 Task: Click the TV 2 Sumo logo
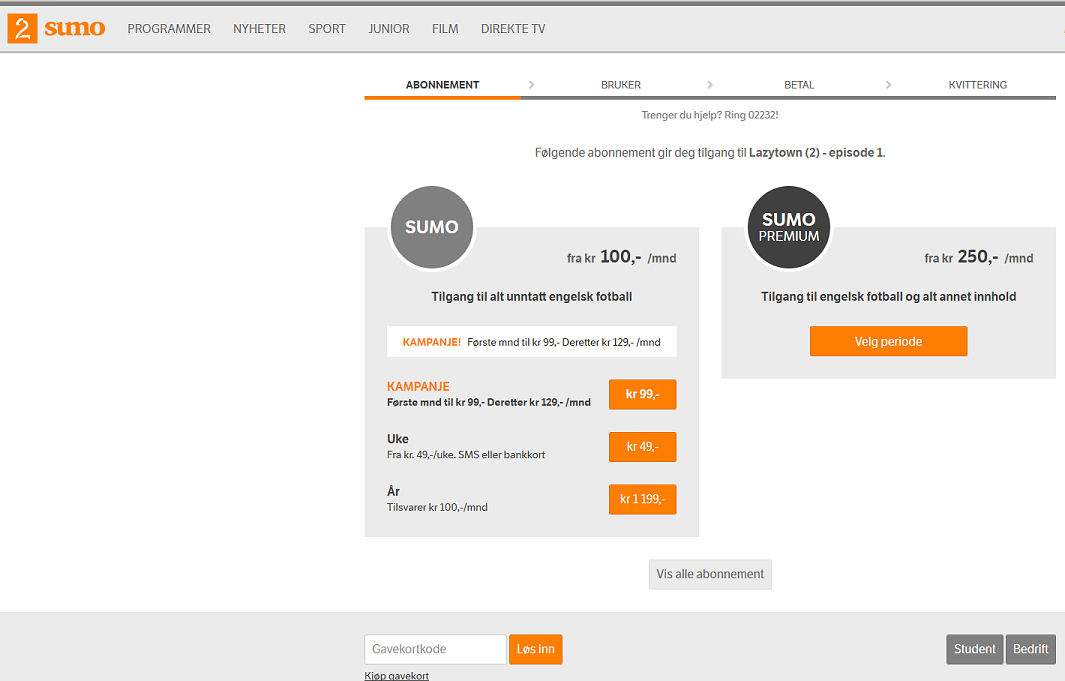click(x=56, y=29)
